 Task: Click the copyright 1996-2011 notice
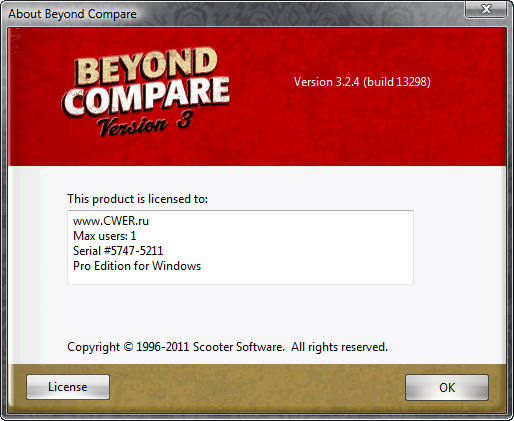pos(227,347)
